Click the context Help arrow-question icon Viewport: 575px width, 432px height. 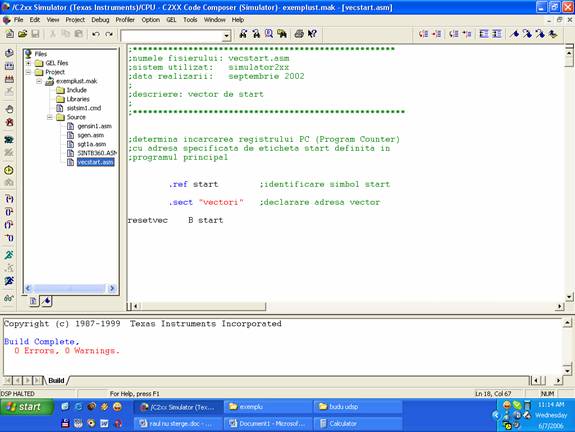pyautogui.click(x=312, y=34)
